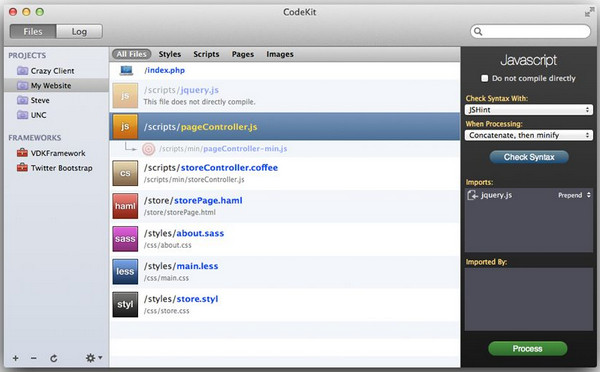Switch to the Files tab
This screenshot has height=372, width=600.
click(33, 31)
